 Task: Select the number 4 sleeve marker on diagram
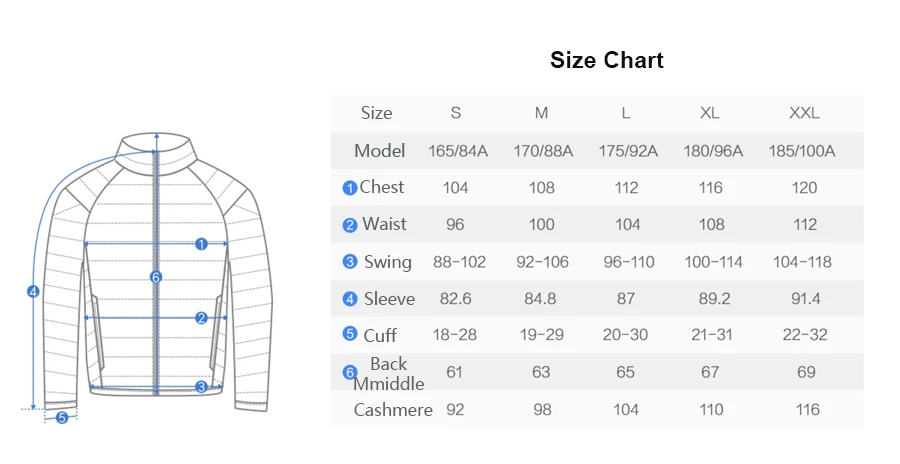33,292
